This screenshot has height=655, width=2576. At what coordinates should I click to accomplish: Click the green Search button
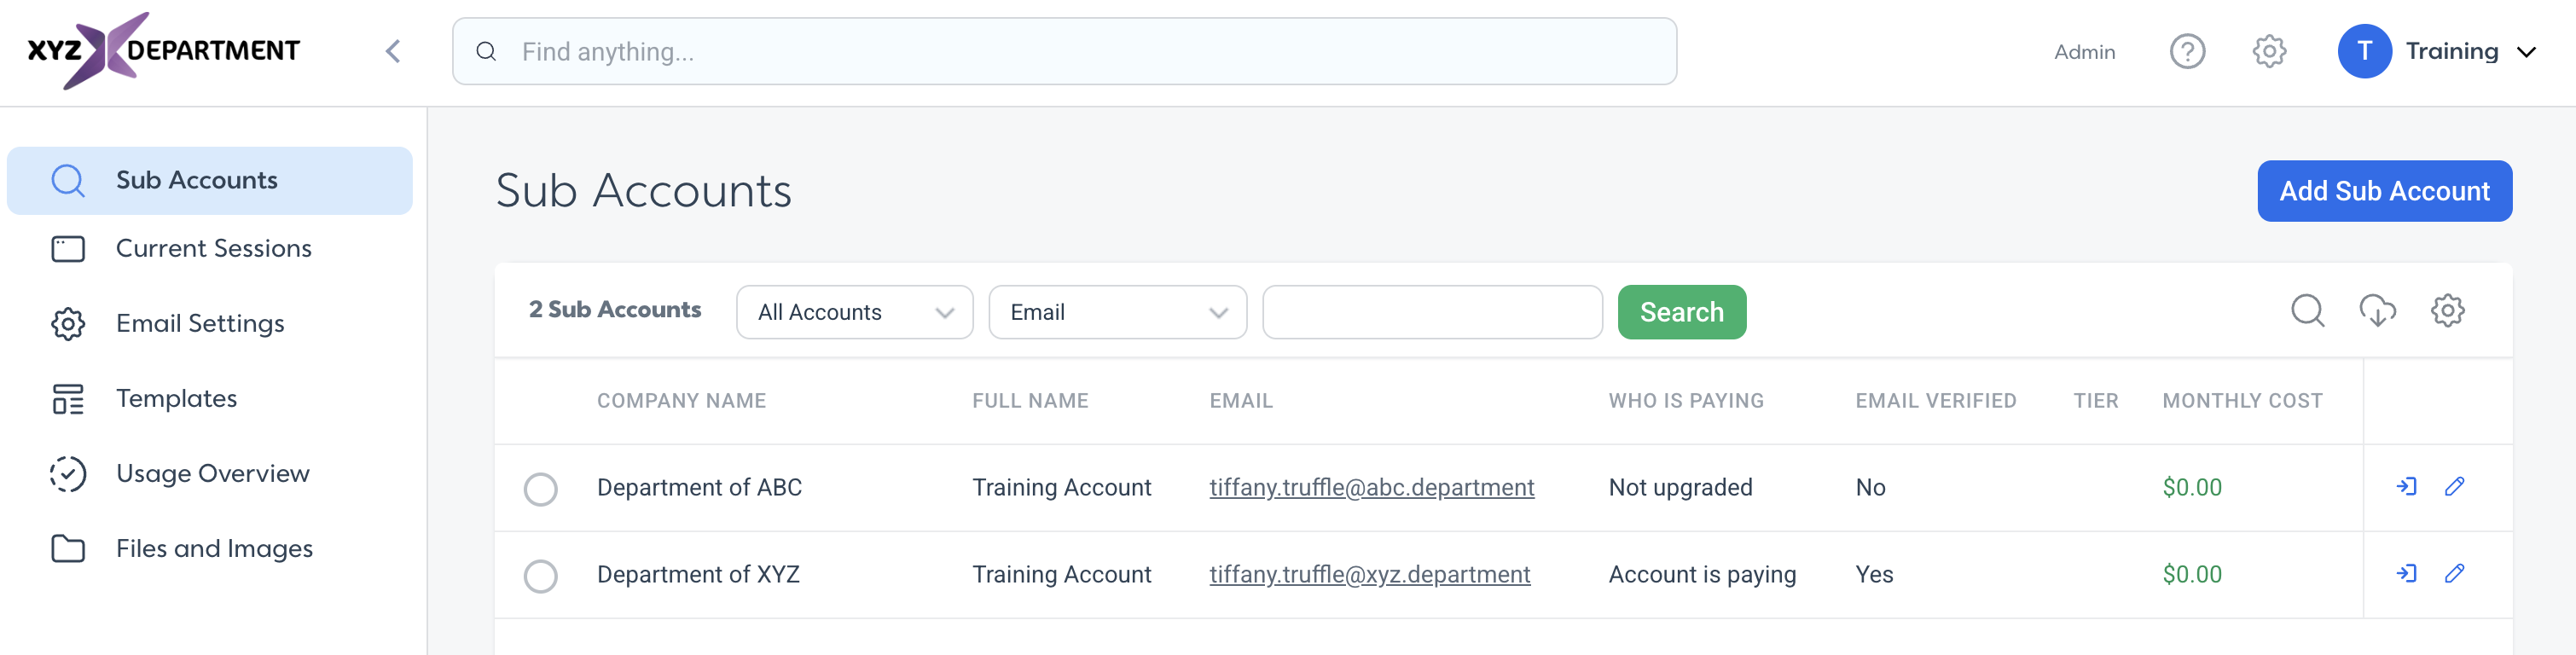(x=1681, y=312)
